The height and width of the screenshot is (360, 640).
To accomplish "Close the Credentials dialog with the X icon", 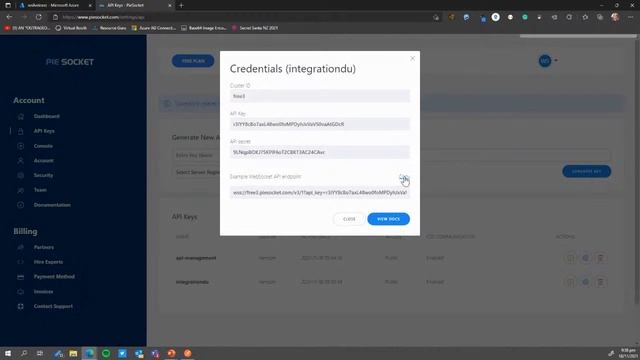I will (x=412, y=58).
